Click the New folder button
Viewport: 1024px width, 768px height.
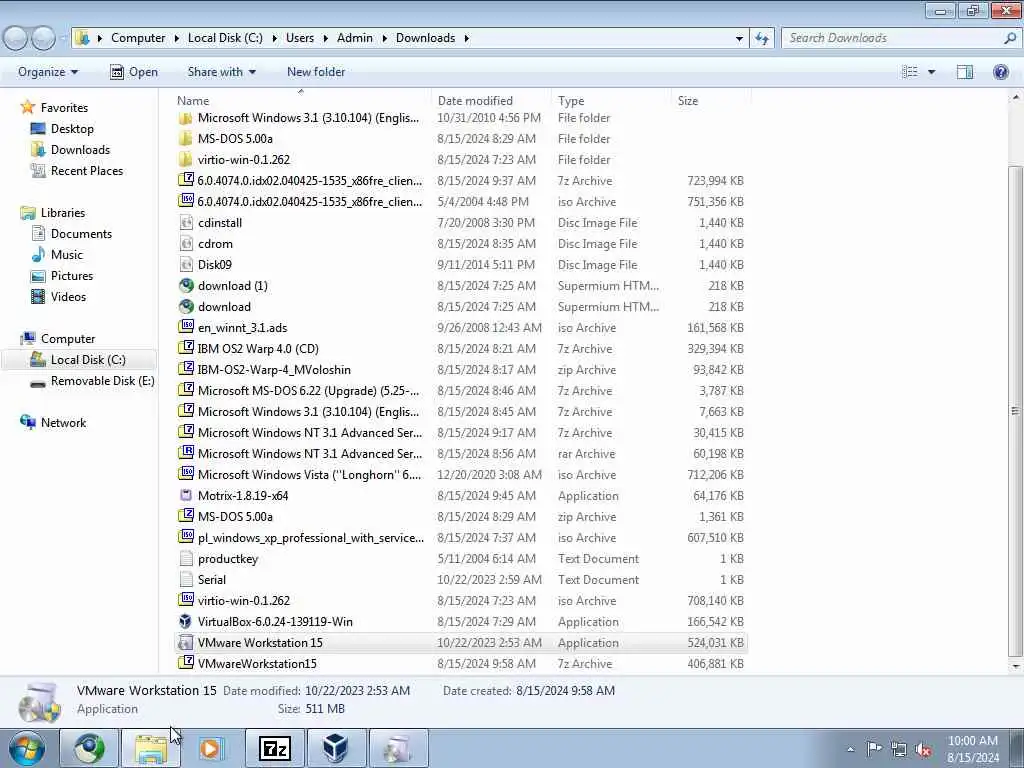point(316,72)
